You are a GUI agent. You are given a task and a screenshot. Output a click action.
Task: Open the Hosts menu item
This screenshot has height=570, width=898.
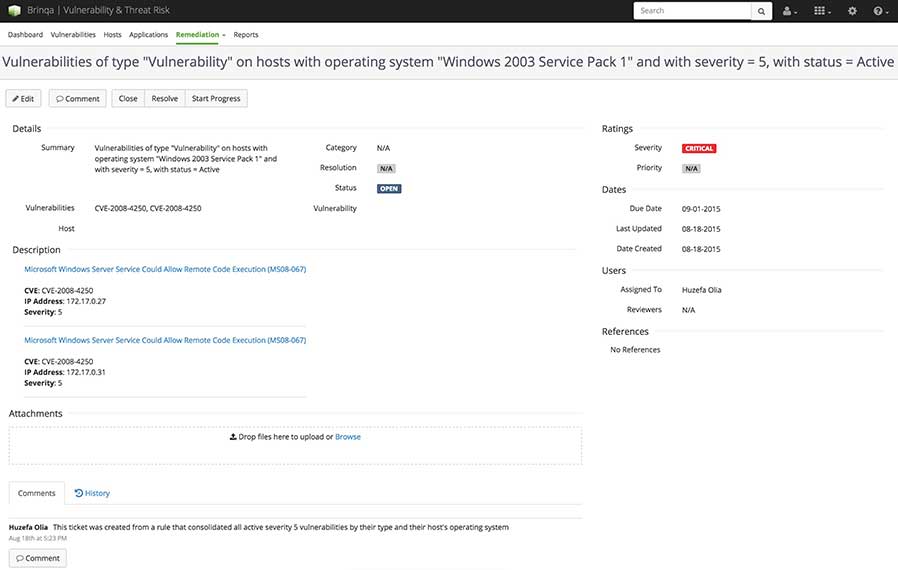(x=112, y=34)
